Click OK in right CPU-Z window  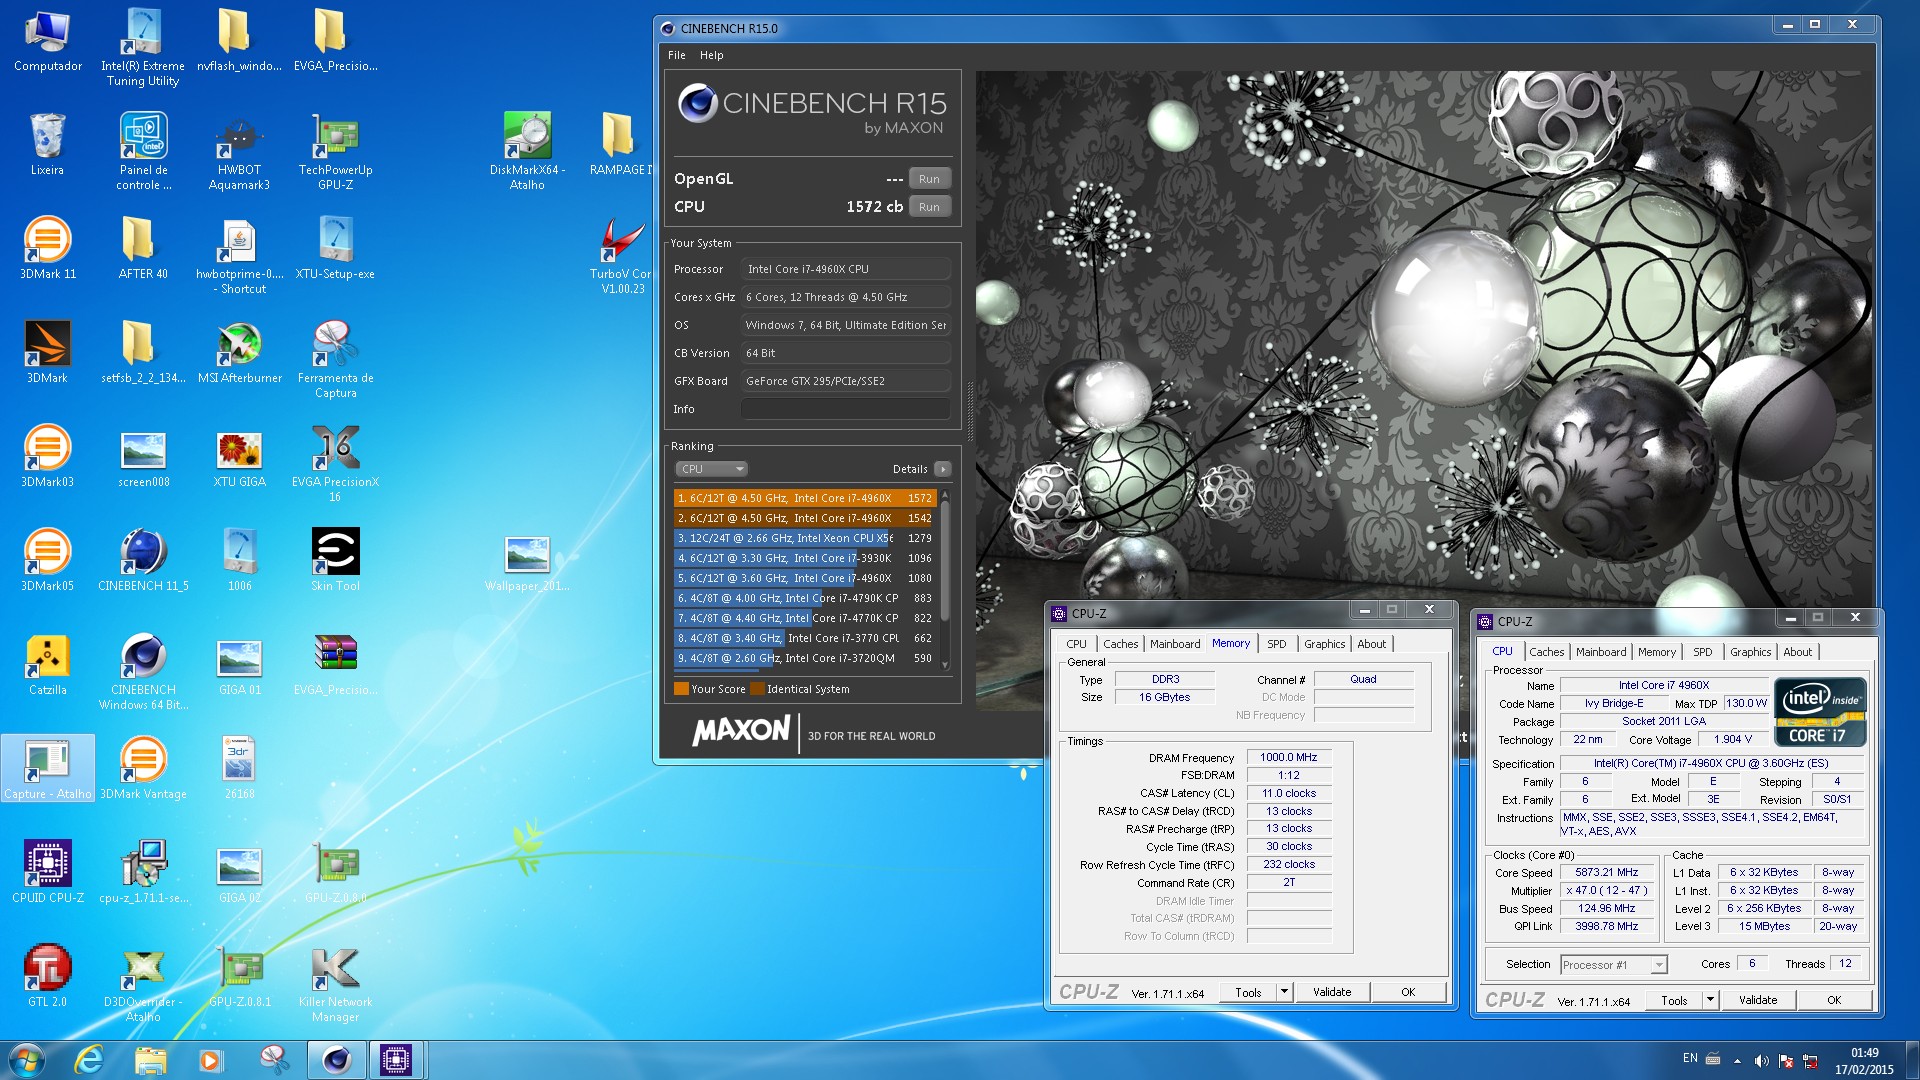point(1834,1000)
